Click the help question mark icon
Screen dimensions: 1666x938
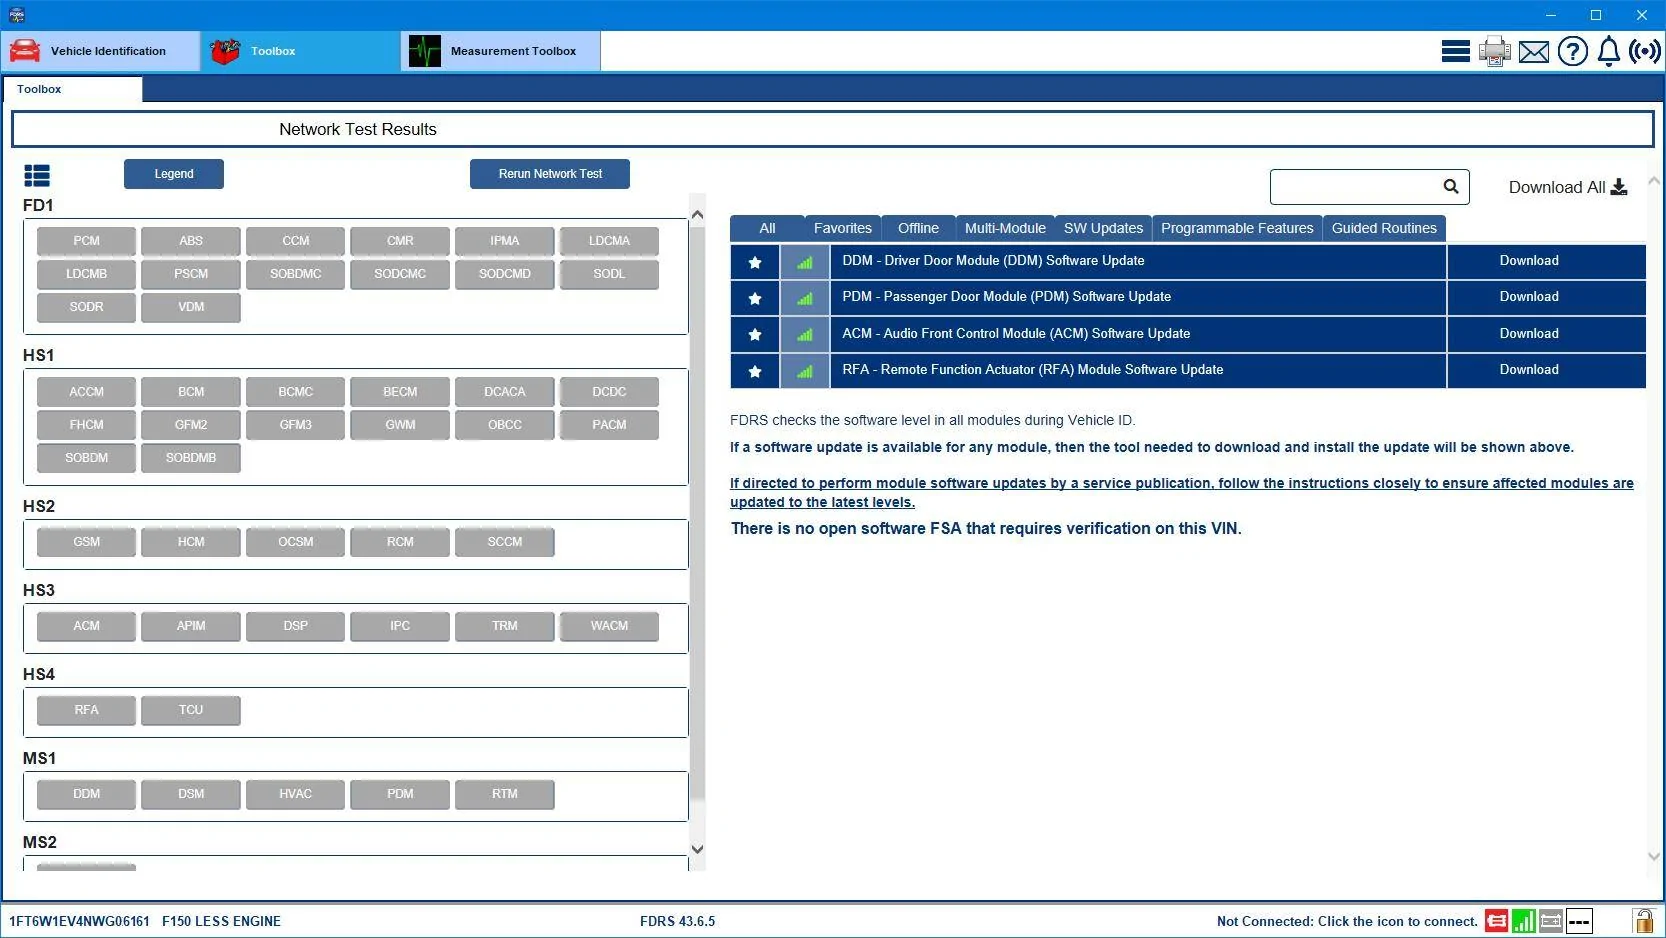pos(1572,51)
